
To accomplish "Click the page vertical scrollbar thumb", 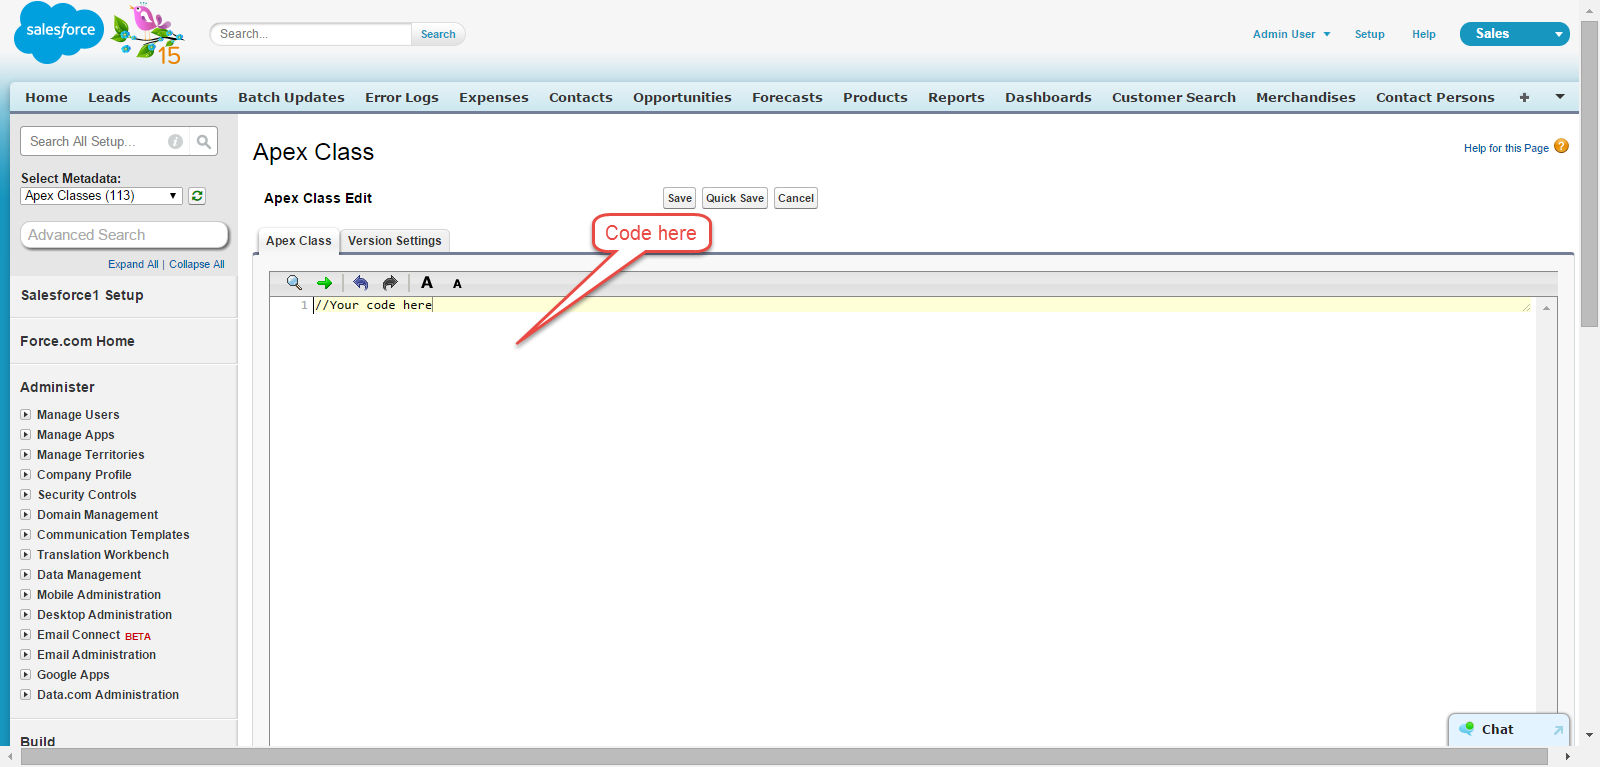I will 1589,173.
